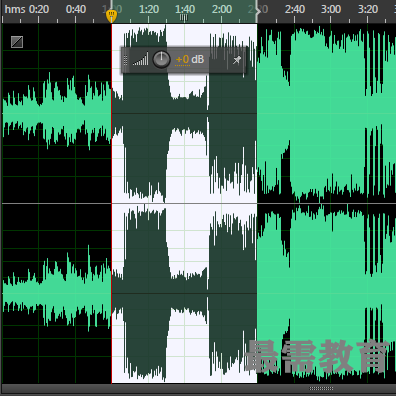Screen dimensions: 396x396
Task: Turn the volume knob on the HUD
Action: click(161, 60)
